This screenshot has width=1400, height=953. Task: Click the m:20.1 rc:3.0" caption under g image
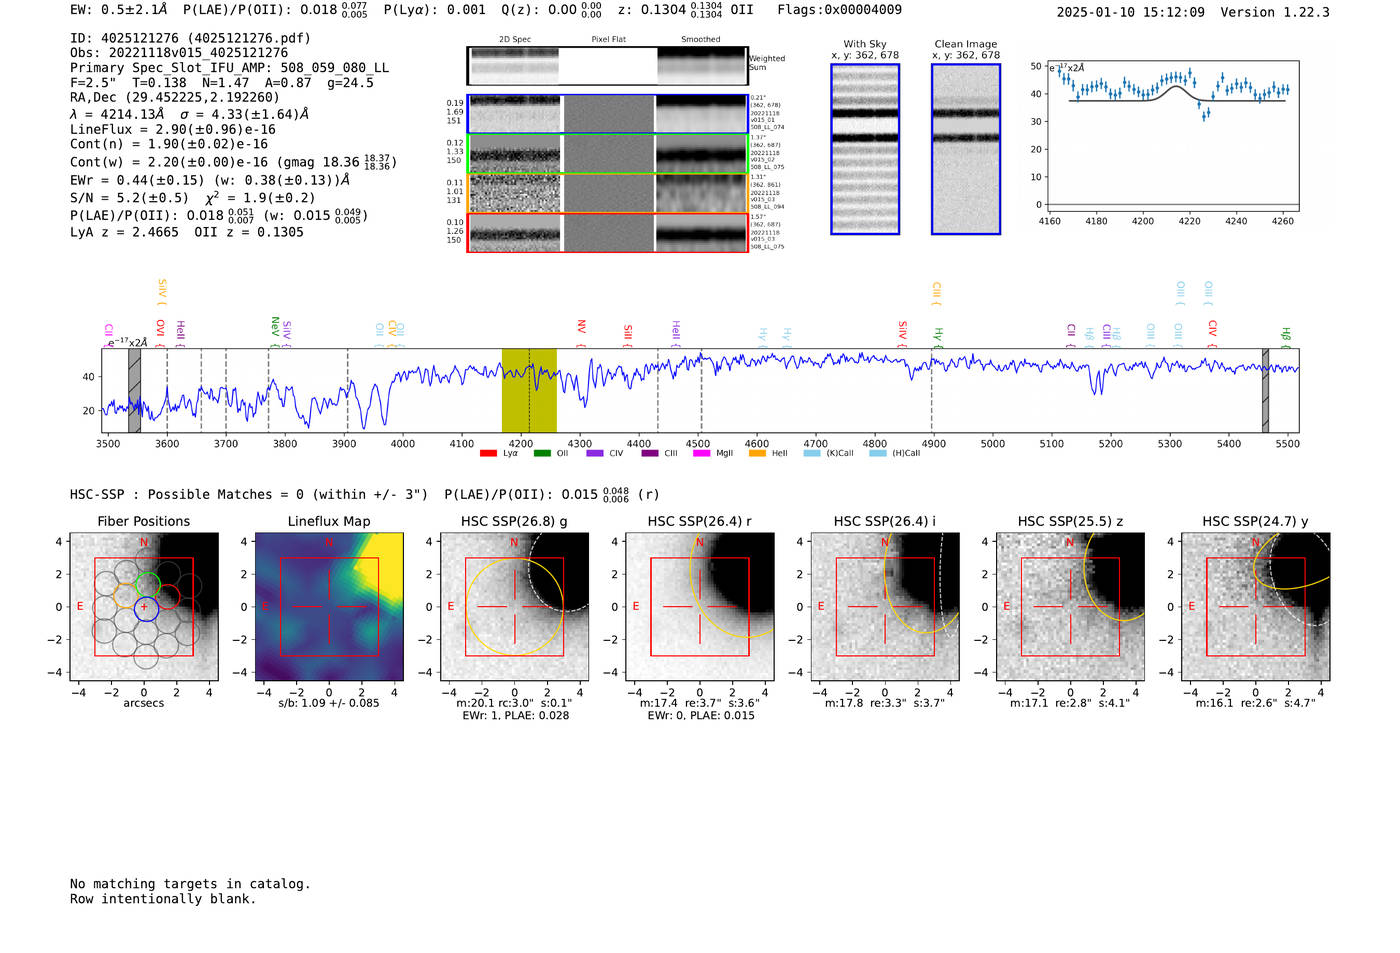click(x=514, y=703)
